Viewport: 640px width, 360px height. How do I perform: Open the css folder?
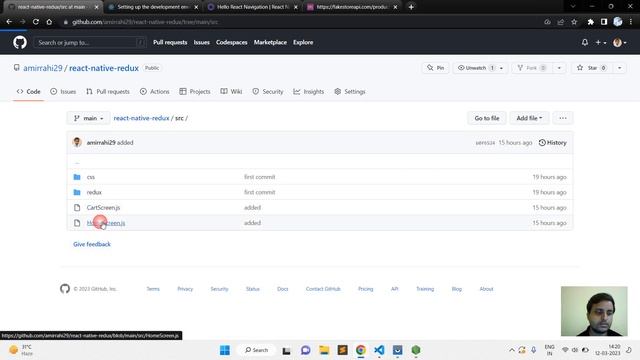coord(91,177)
